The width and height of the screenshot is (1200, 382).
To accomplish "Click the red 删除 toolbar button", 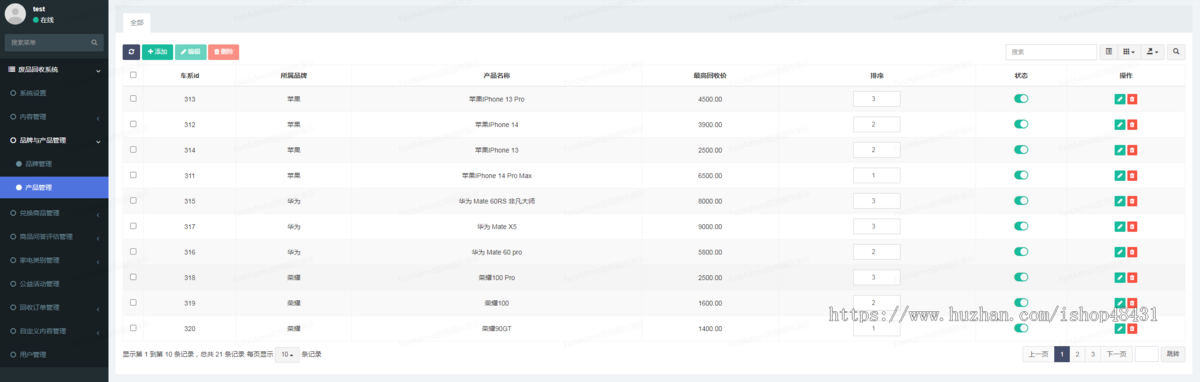I will (224, 51).
